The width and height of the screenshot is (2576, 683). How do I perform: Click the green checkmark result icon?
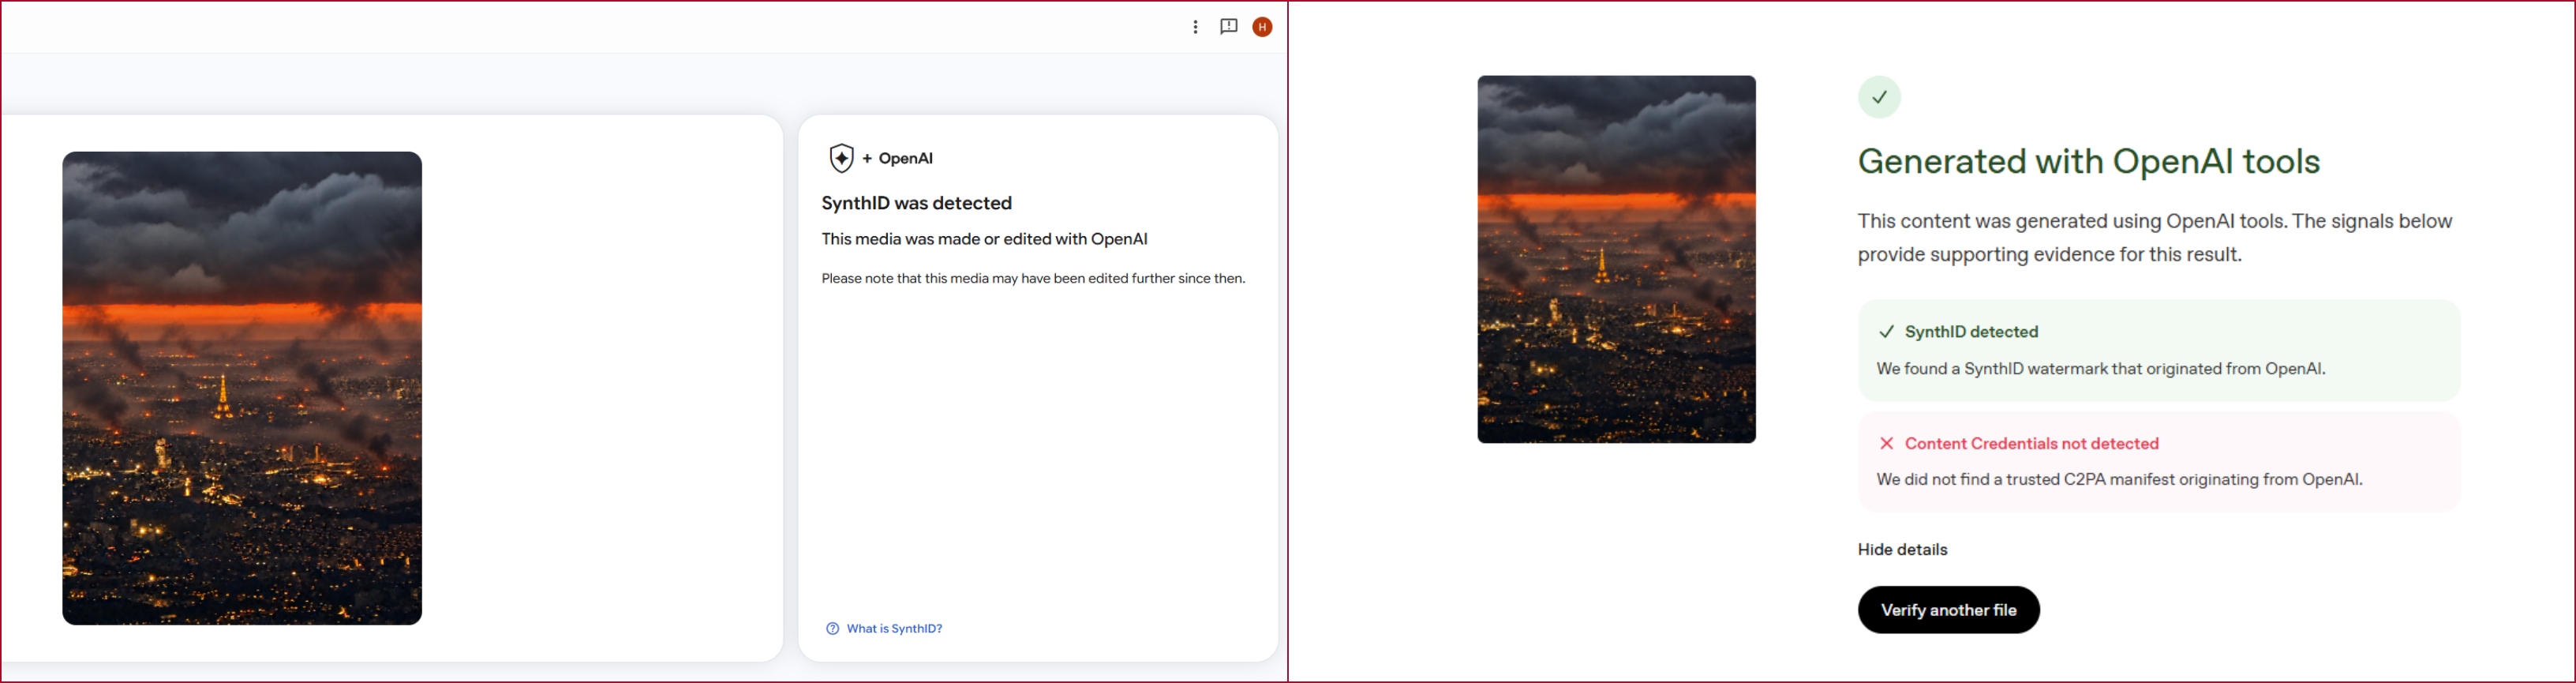(x=1879, y=97)
